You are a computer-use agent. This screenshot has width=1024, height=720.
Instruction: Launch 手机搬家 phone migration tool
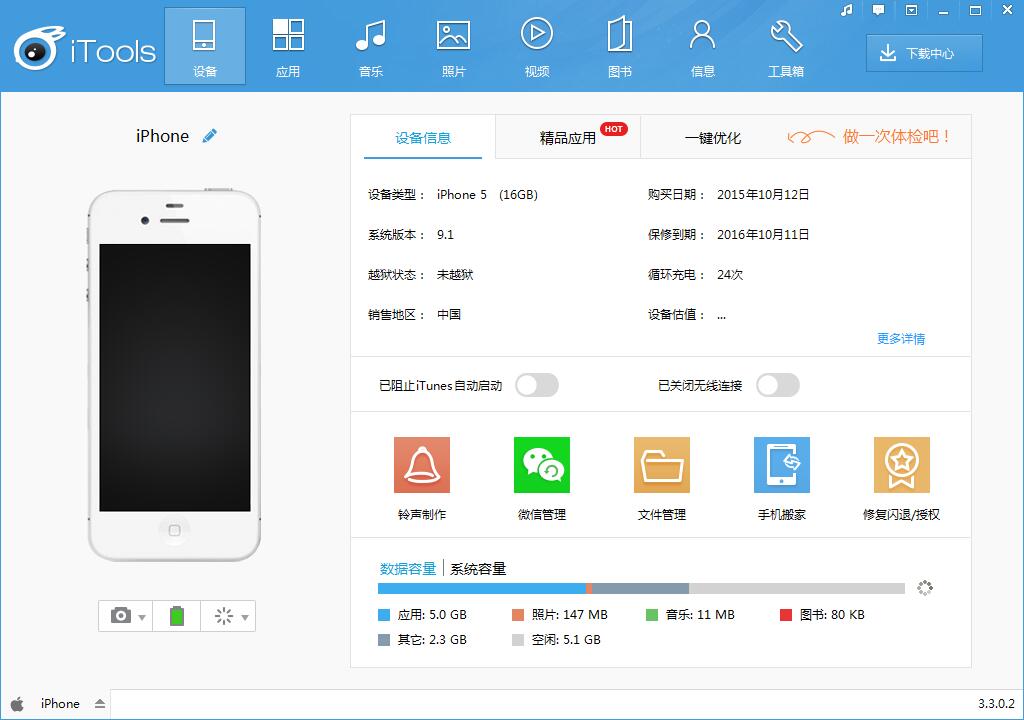click(781, 466)
